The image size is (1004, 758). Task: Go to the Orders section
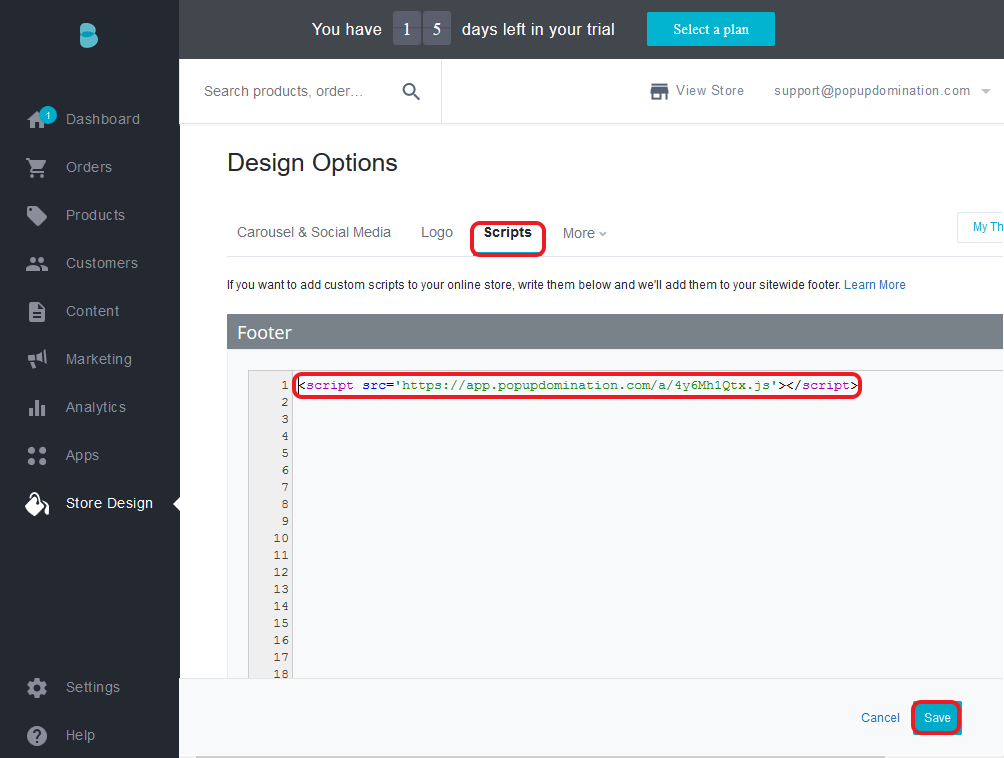90,167
